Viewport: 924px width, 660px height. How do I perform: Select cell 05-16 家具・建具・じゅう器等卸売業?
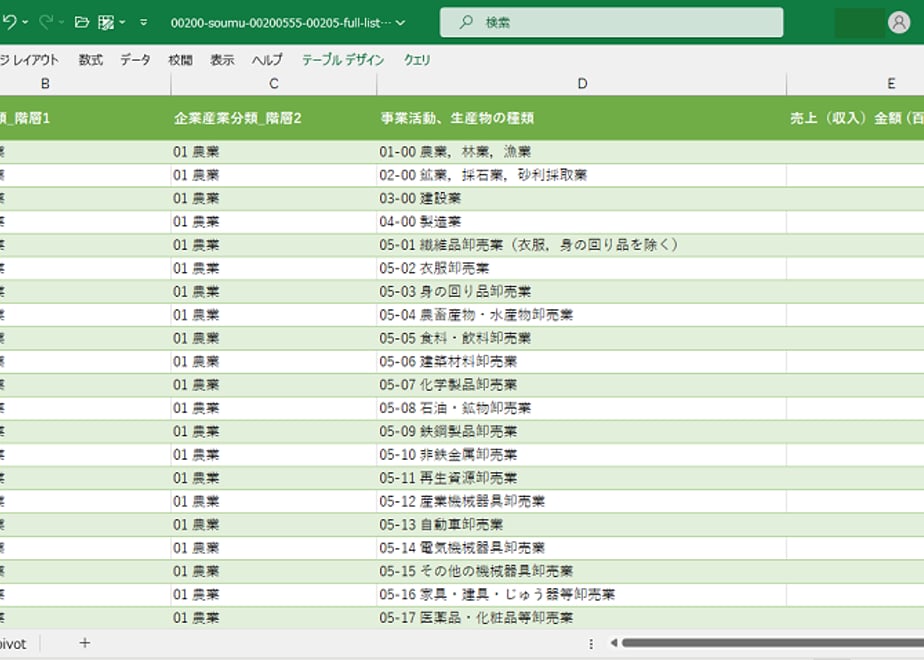pos(582,594)
